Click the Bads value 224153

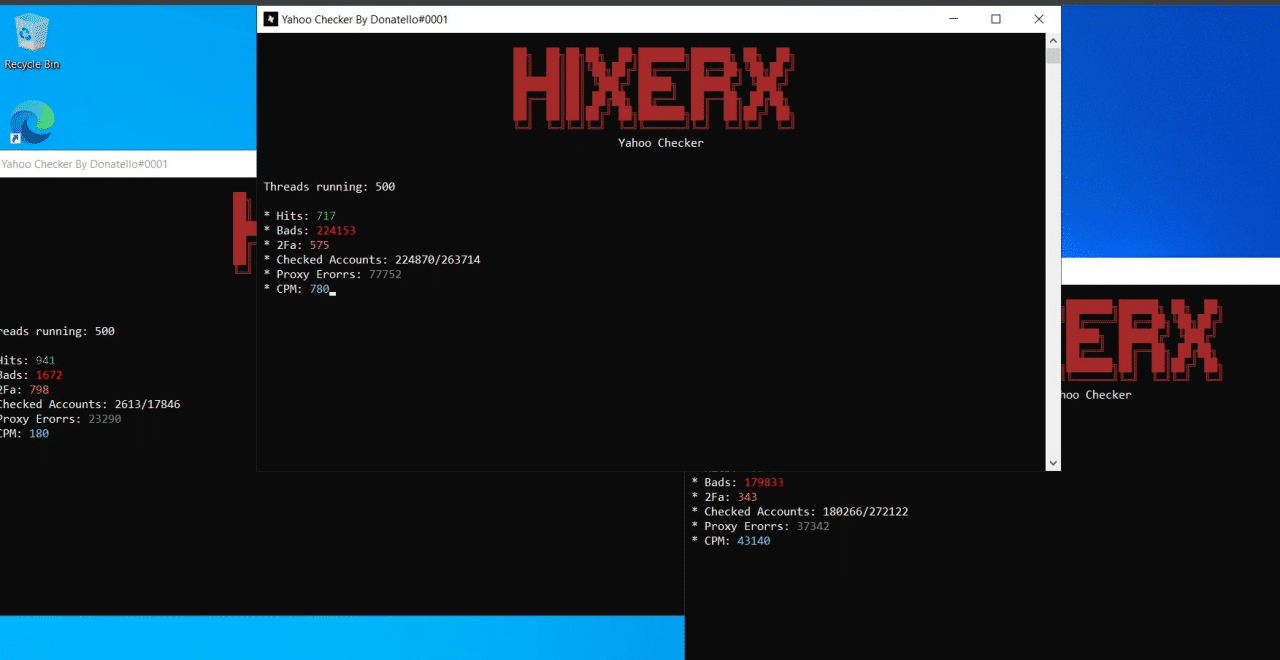pyautogui.click(x=336, y=231)
